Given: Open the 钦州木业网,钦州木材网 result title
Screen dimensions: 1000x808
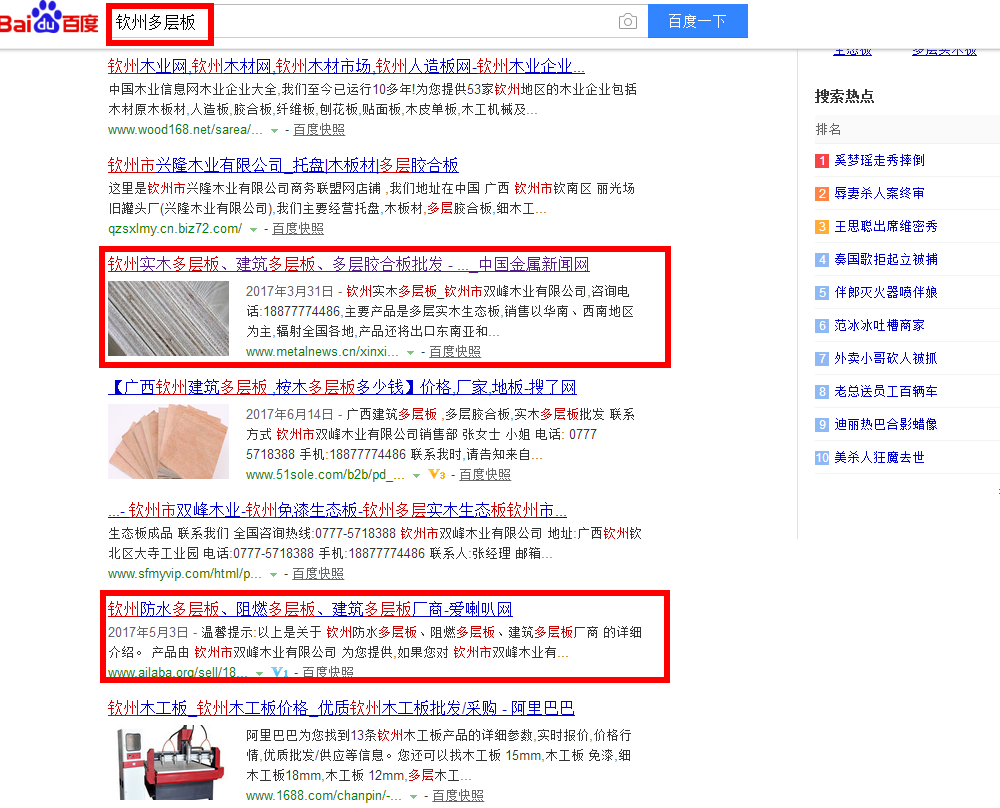Looking at the screenshot, I should click(x=346, y=66).
